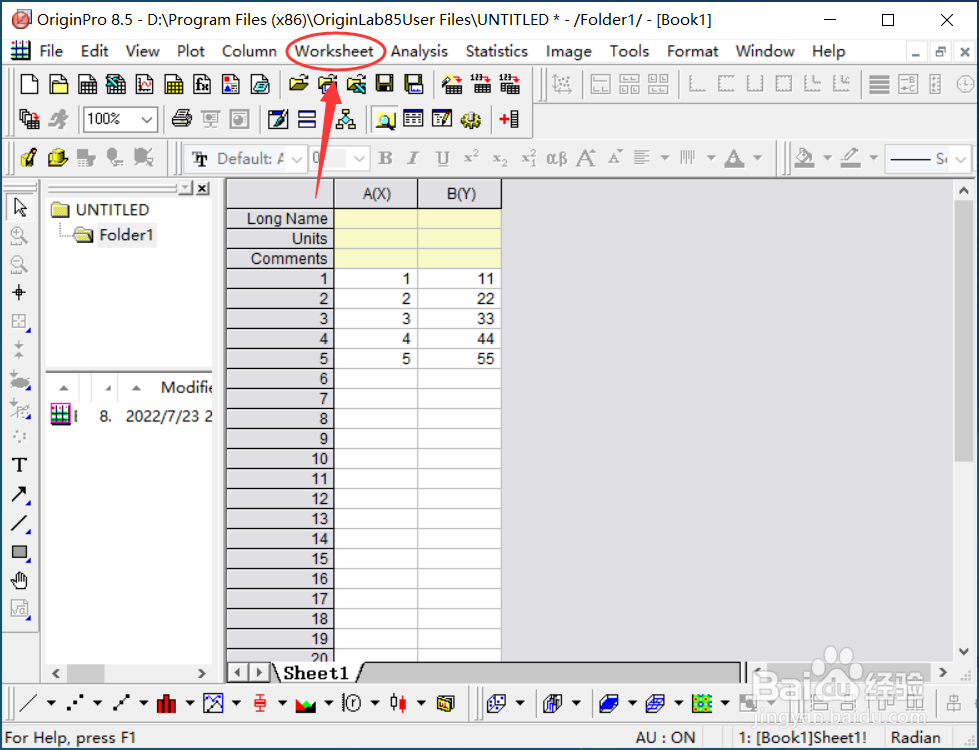The height and width of the screenshot is (750, 979).
Task: Select the Rectangle drawing tool
Action: 19,551
